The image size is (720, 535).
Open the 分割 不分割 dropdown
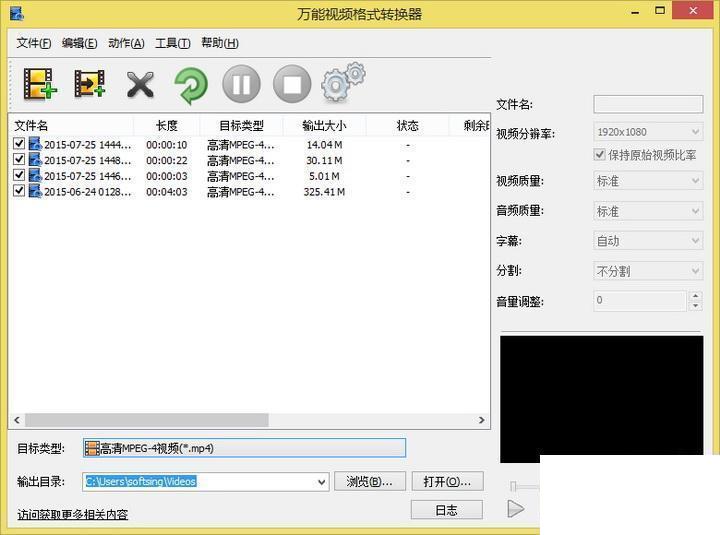click(648, 271)
